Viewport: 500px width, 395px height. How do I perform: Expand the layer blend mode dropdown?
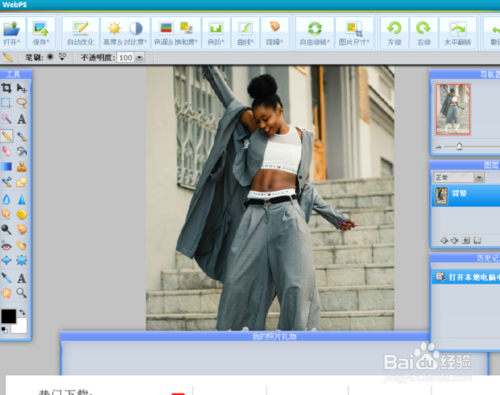click(x=479, y=177)
